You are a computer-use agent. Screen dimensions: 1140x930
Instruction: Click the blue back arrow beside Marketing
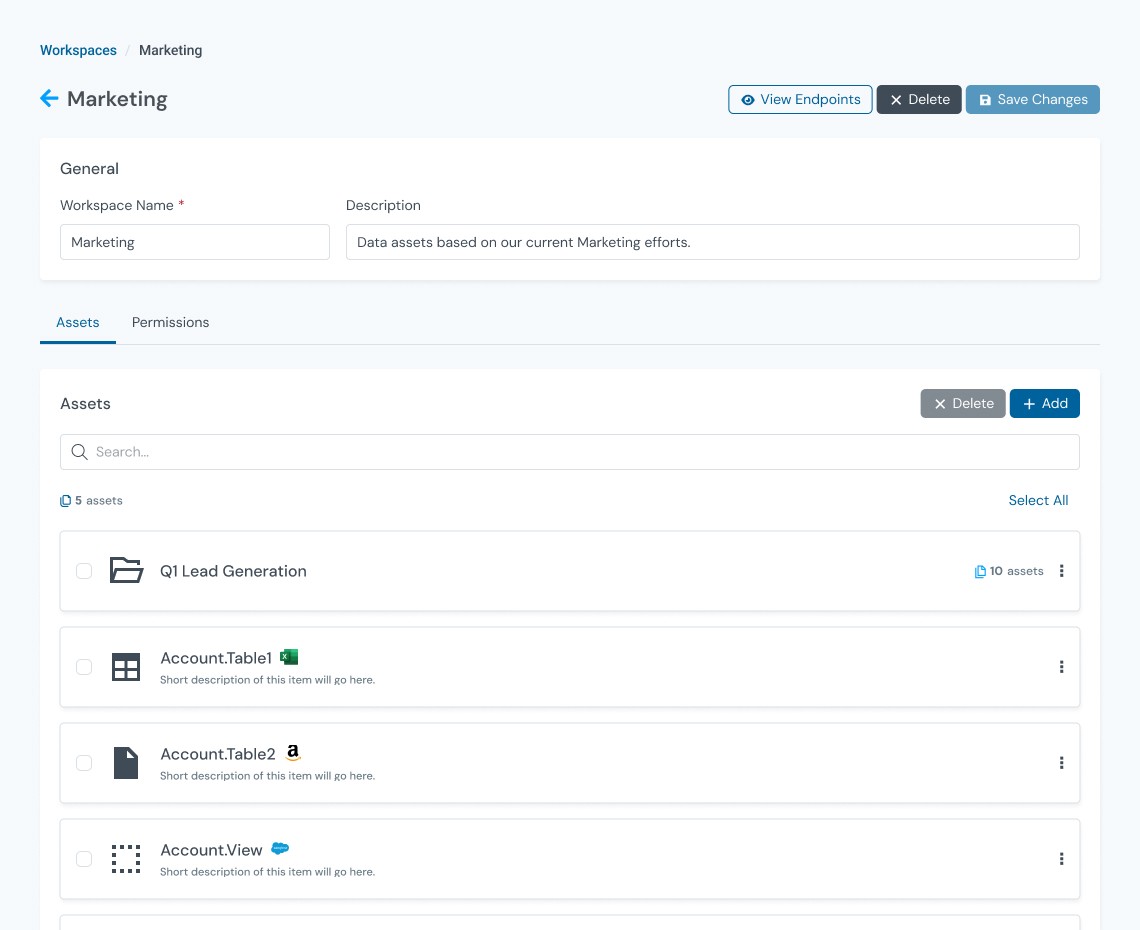tap(49, 98)
